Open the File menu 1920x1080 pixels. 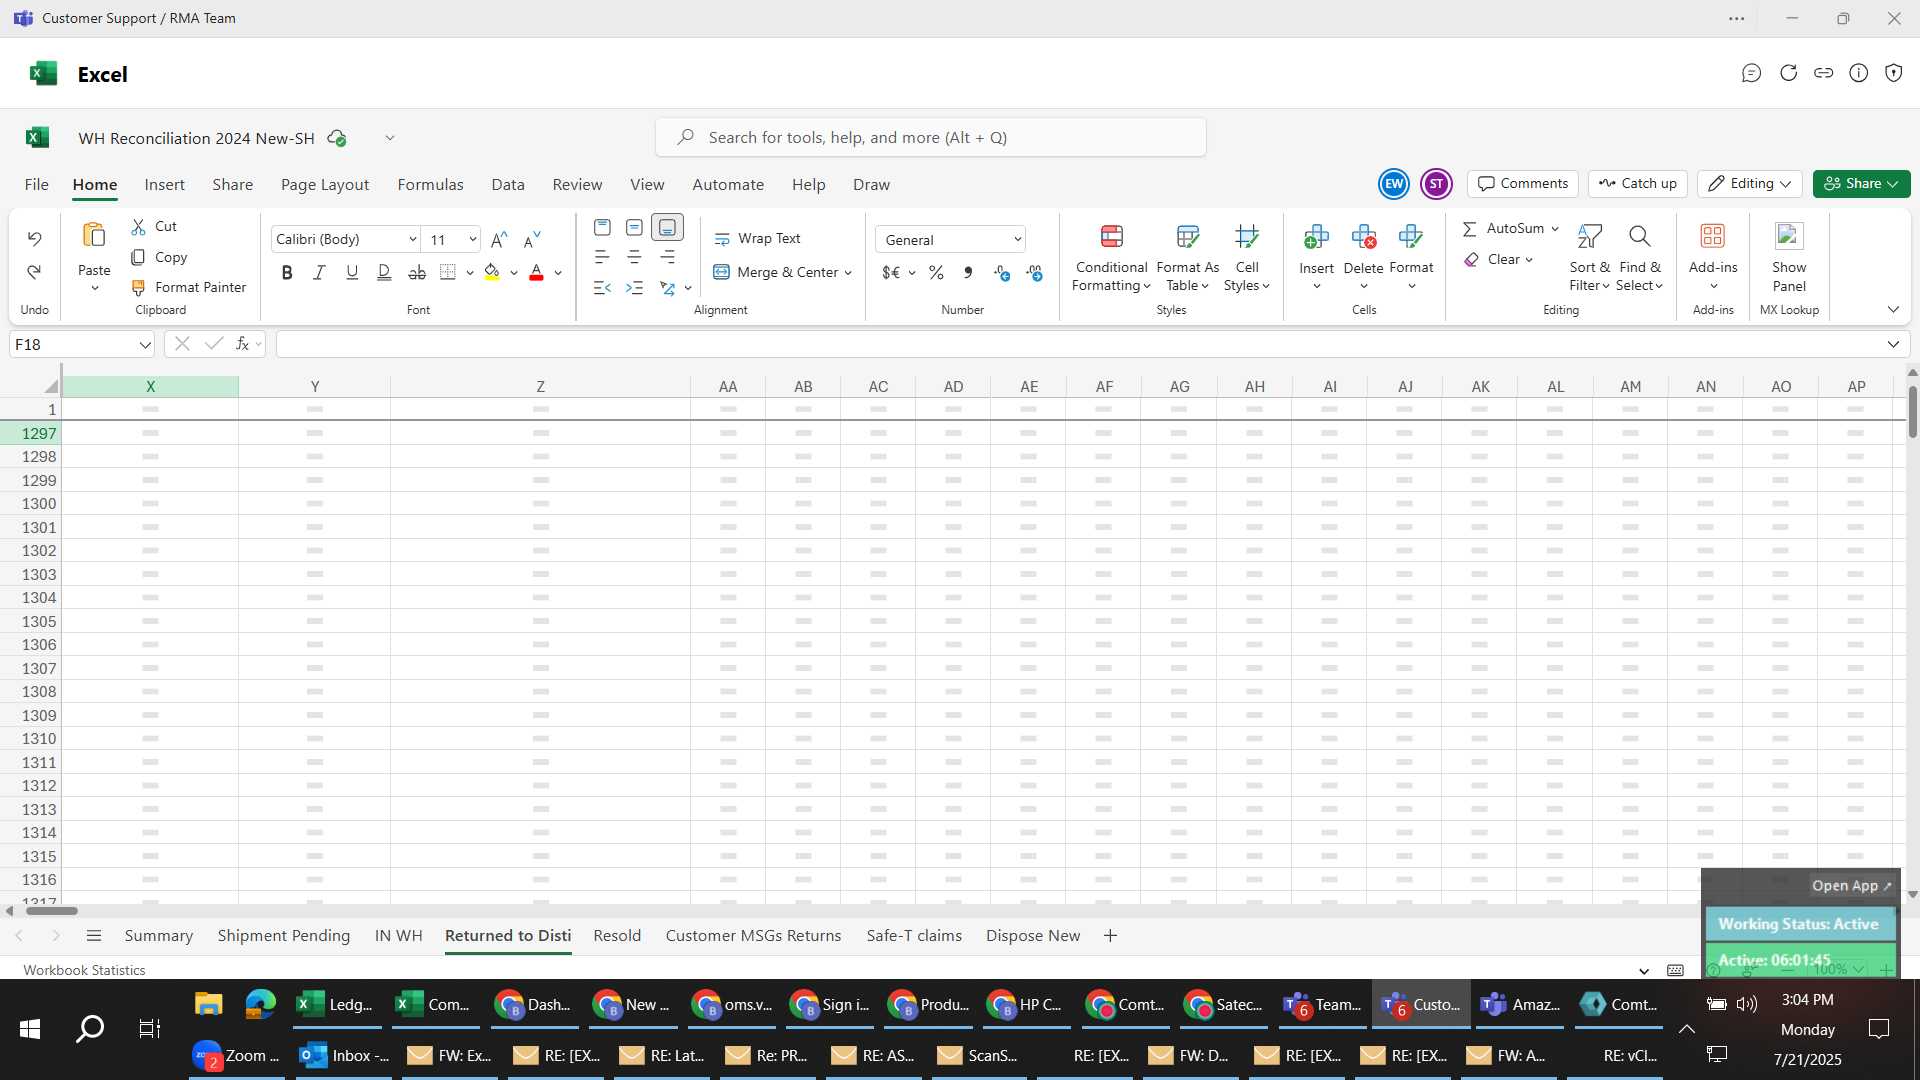(x=36, y=184)
